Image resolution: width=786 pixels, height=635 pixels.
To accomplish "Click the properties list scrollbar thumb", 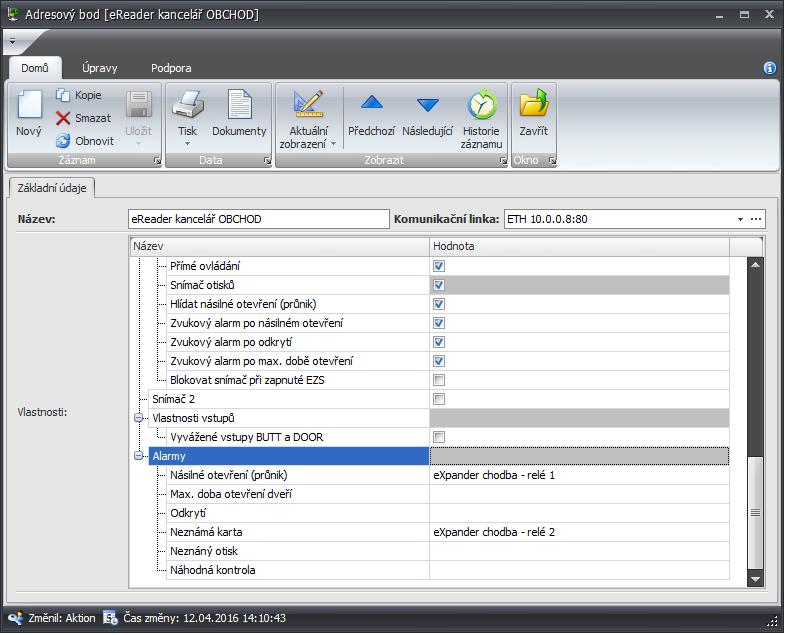I will point(755,513).
